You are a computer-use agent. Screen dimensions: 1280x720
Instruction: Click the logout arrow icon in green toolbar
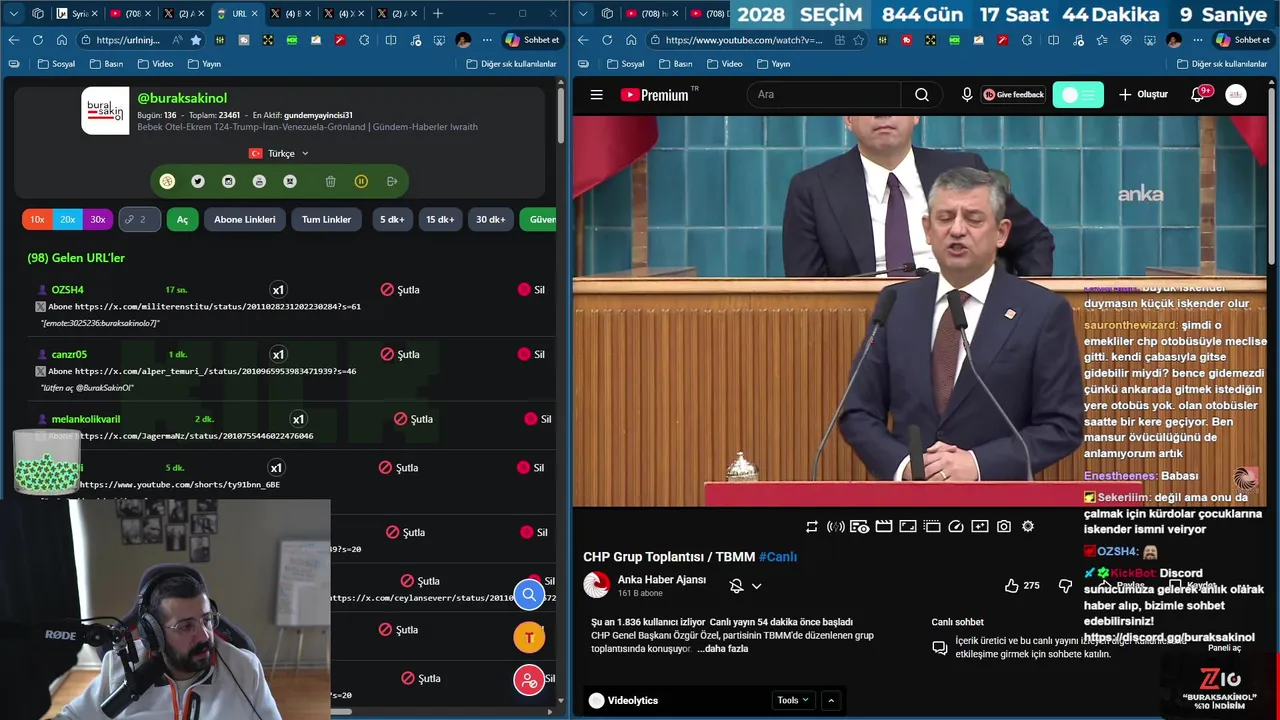pyautogui.click(x=392, y=181)
